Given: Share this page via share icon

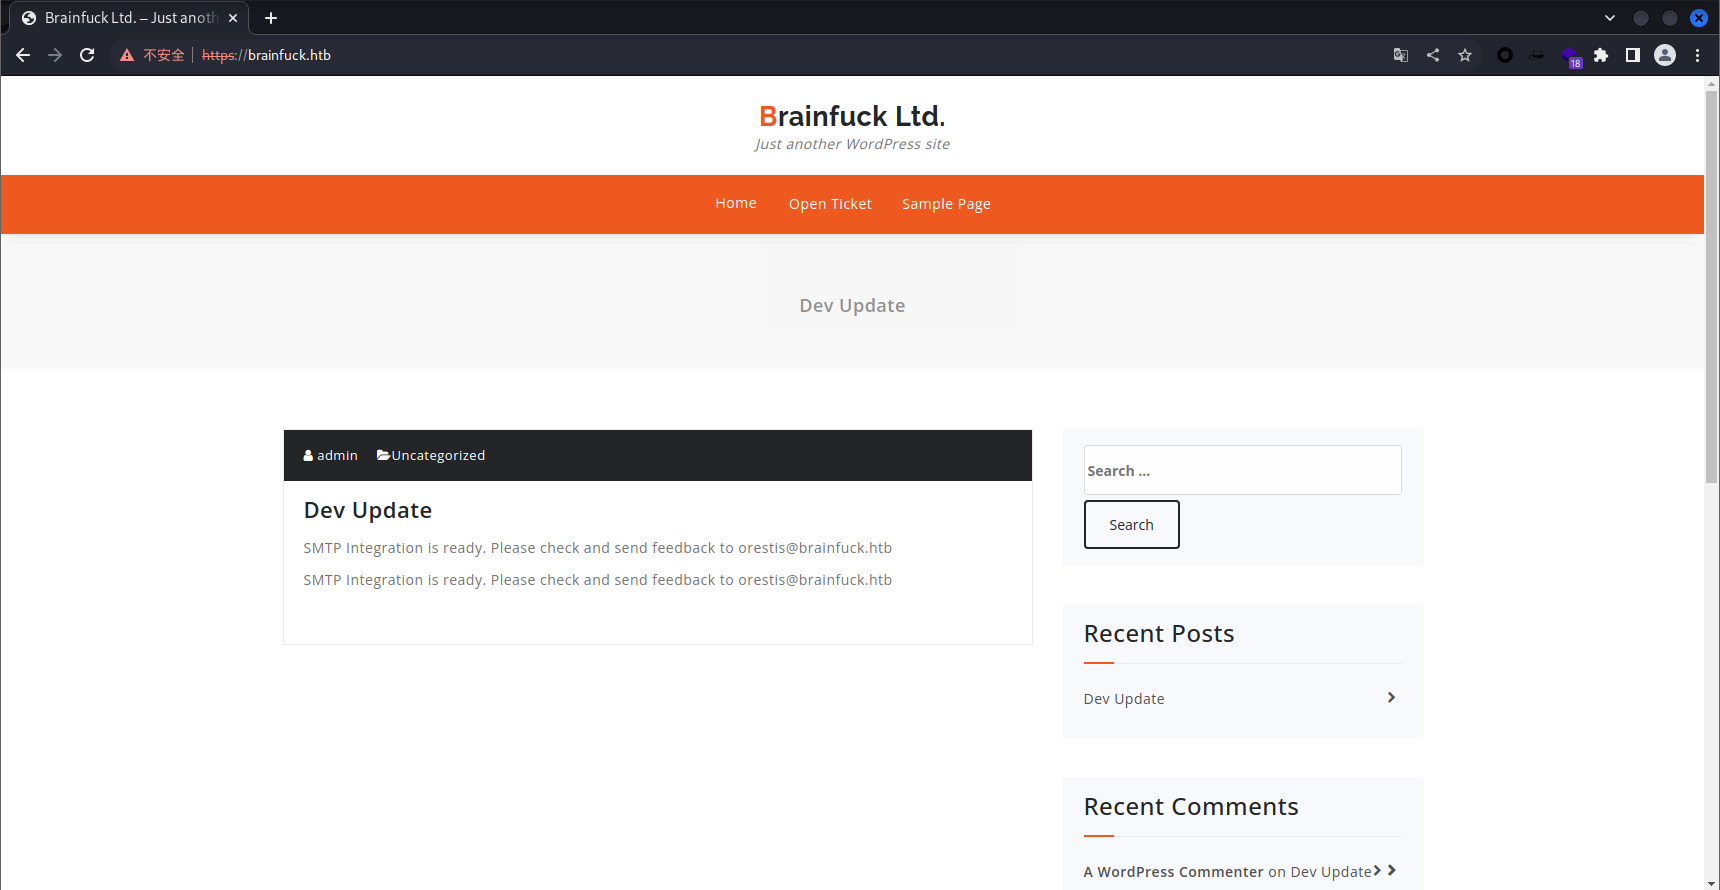Looking at the screenshot, I should coord(1433,55).
